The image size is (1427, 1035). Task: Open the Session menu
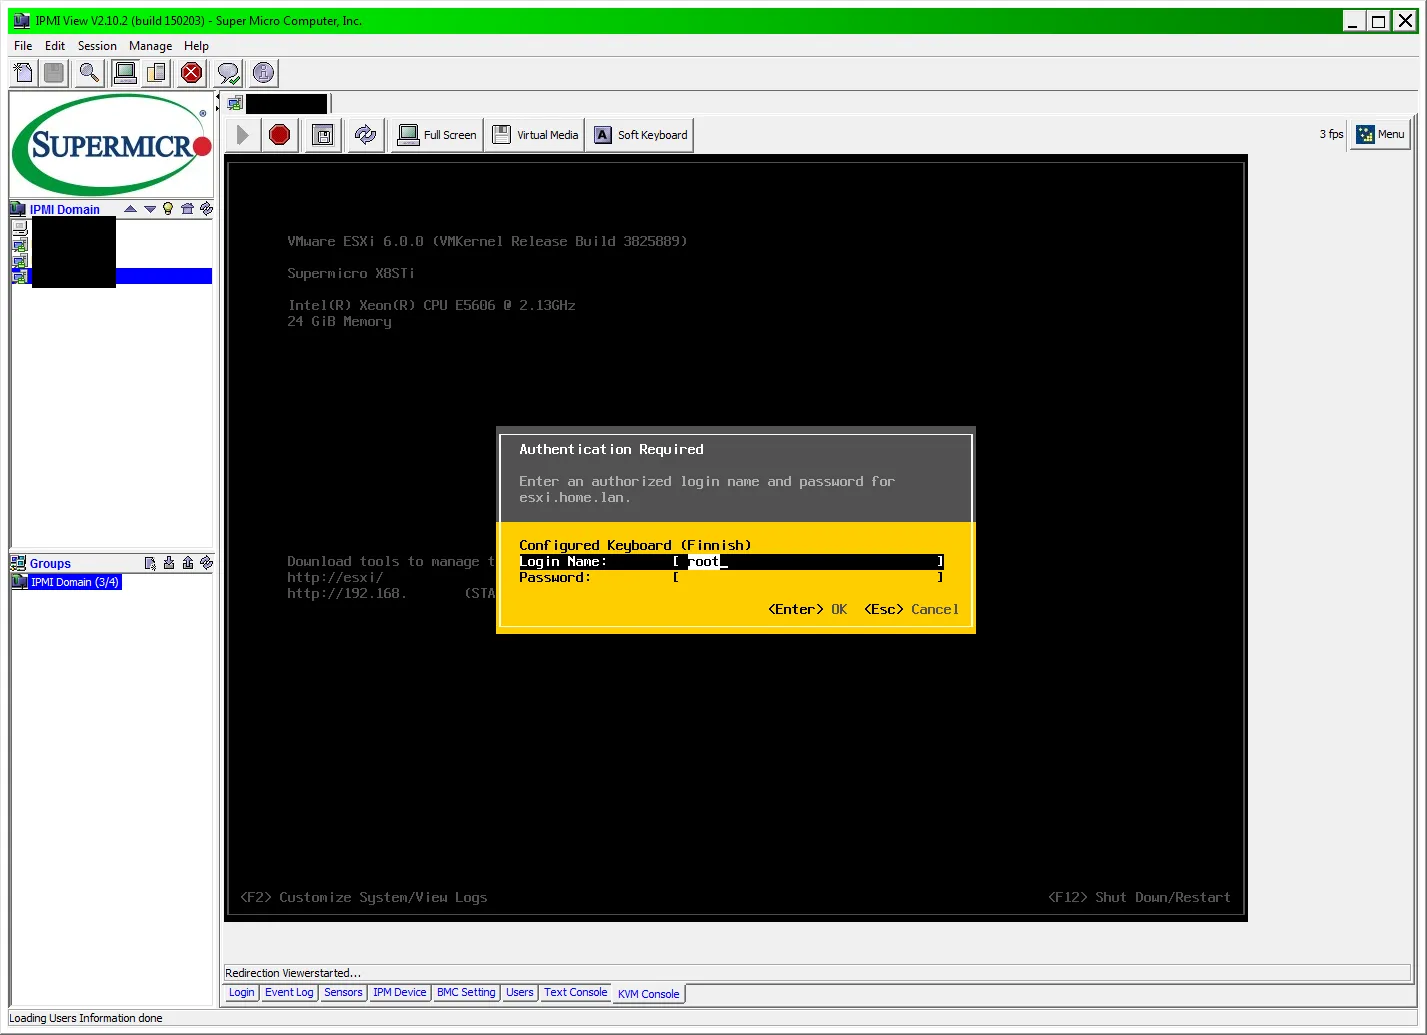pyautogui.click(x=96, y=46)
